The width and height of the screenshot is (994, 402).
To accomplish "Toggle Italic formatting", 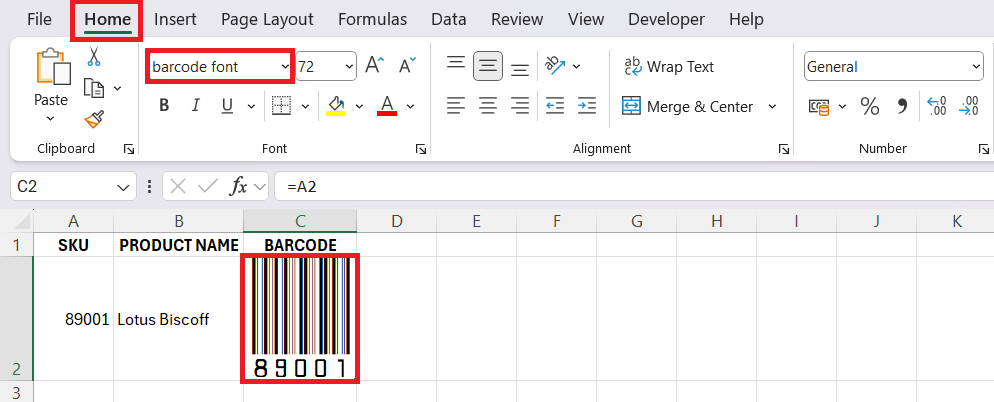I will 195,106.
